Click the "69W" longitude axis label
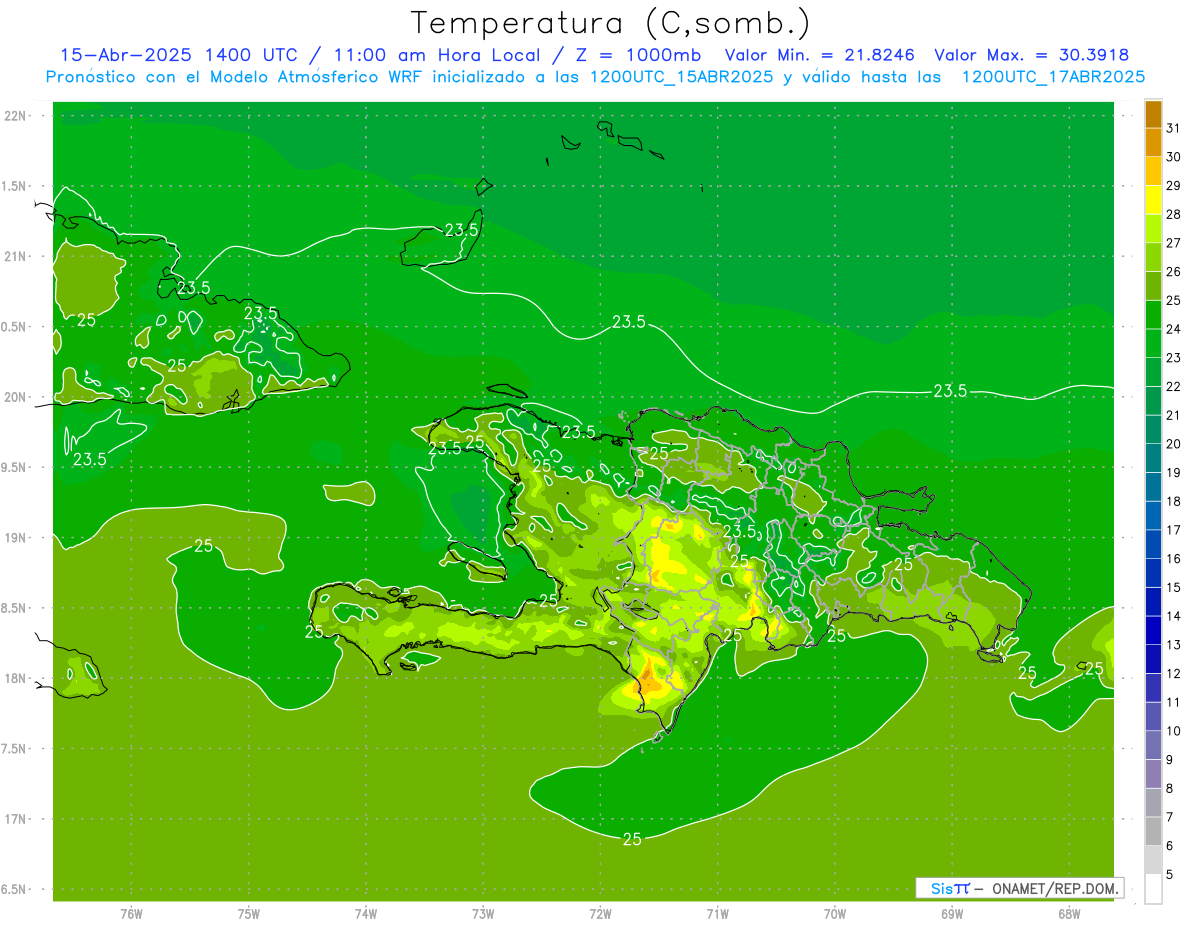1200x927 pixels. [951, 913]
